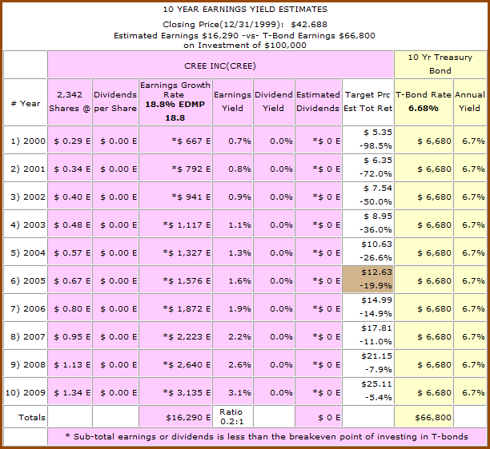Image resolution: width=490 pixels, height=449 pixels.
Task: Click the 0.7% earnings yield cell
Action: click(233, 140)
